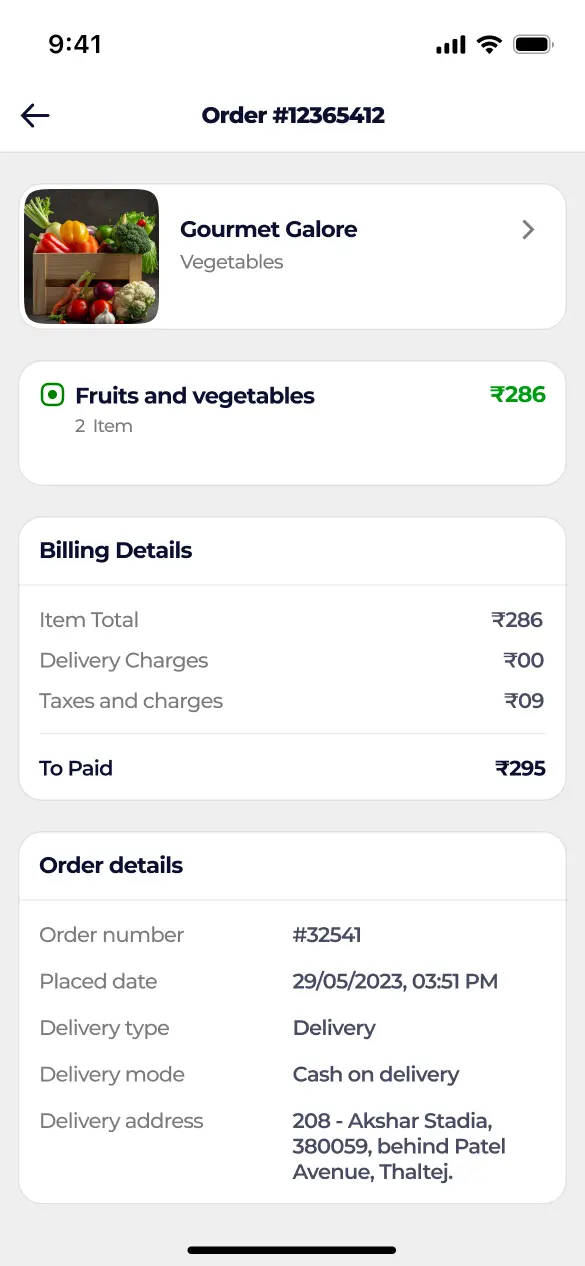Select the Billing Details header
Viewport: 585px width, 1266px height.
[116, 550]
